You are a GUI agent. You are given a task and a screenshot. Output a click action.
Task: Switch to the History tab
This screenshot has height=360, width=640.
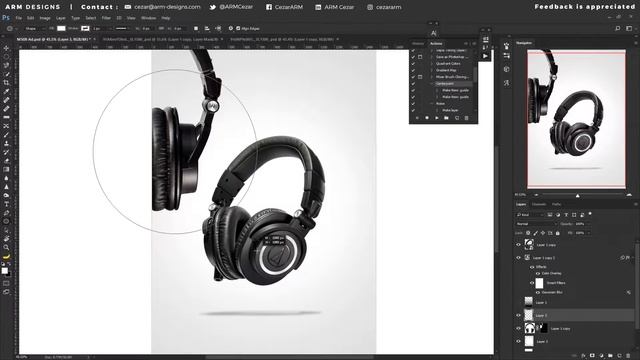(x=418, y=44)
